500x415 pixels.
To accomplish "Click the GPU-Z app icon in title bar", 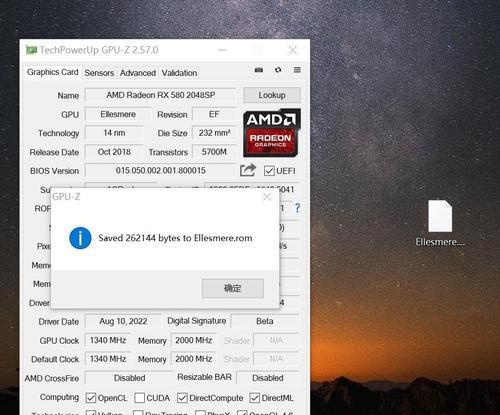I will [x=31, y=50].
